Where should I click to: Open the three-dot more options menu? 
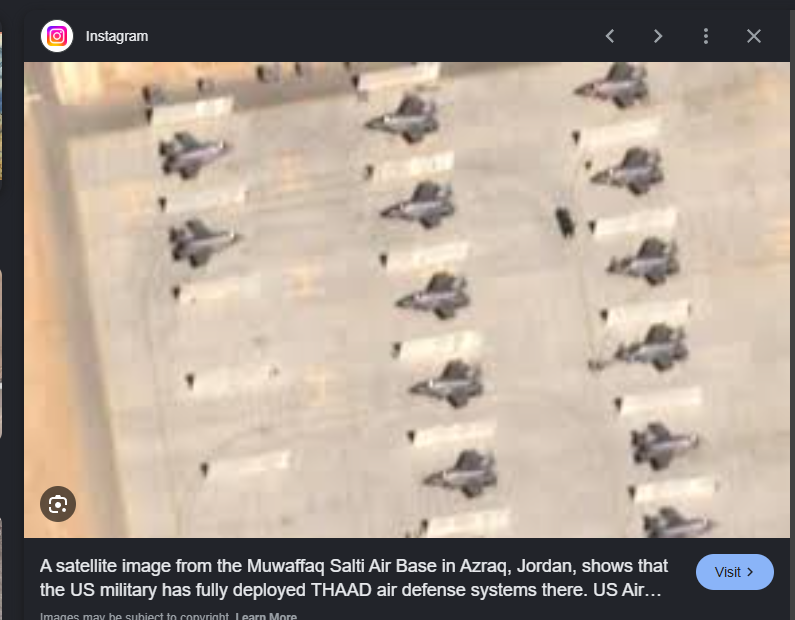click(x=706, y=36)
